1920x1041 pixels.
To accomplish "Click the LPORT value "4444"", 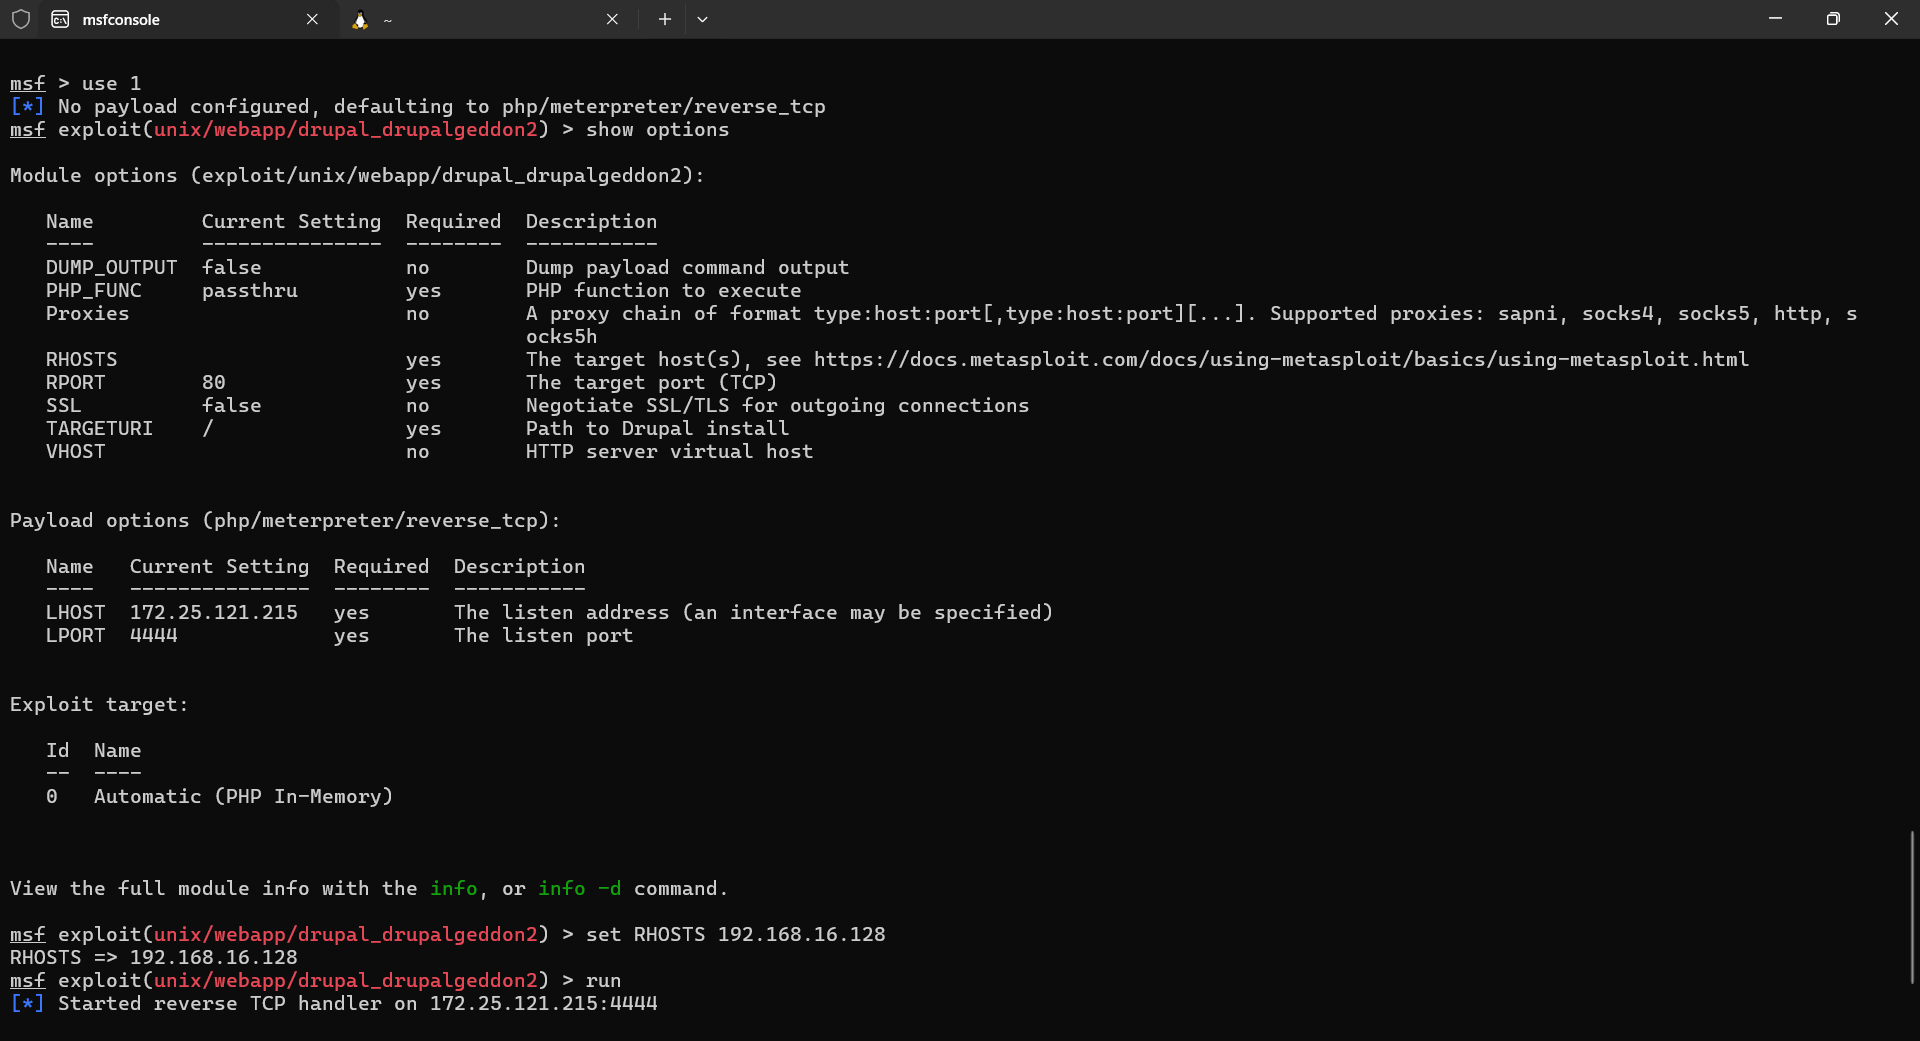I will click(153, 635).
